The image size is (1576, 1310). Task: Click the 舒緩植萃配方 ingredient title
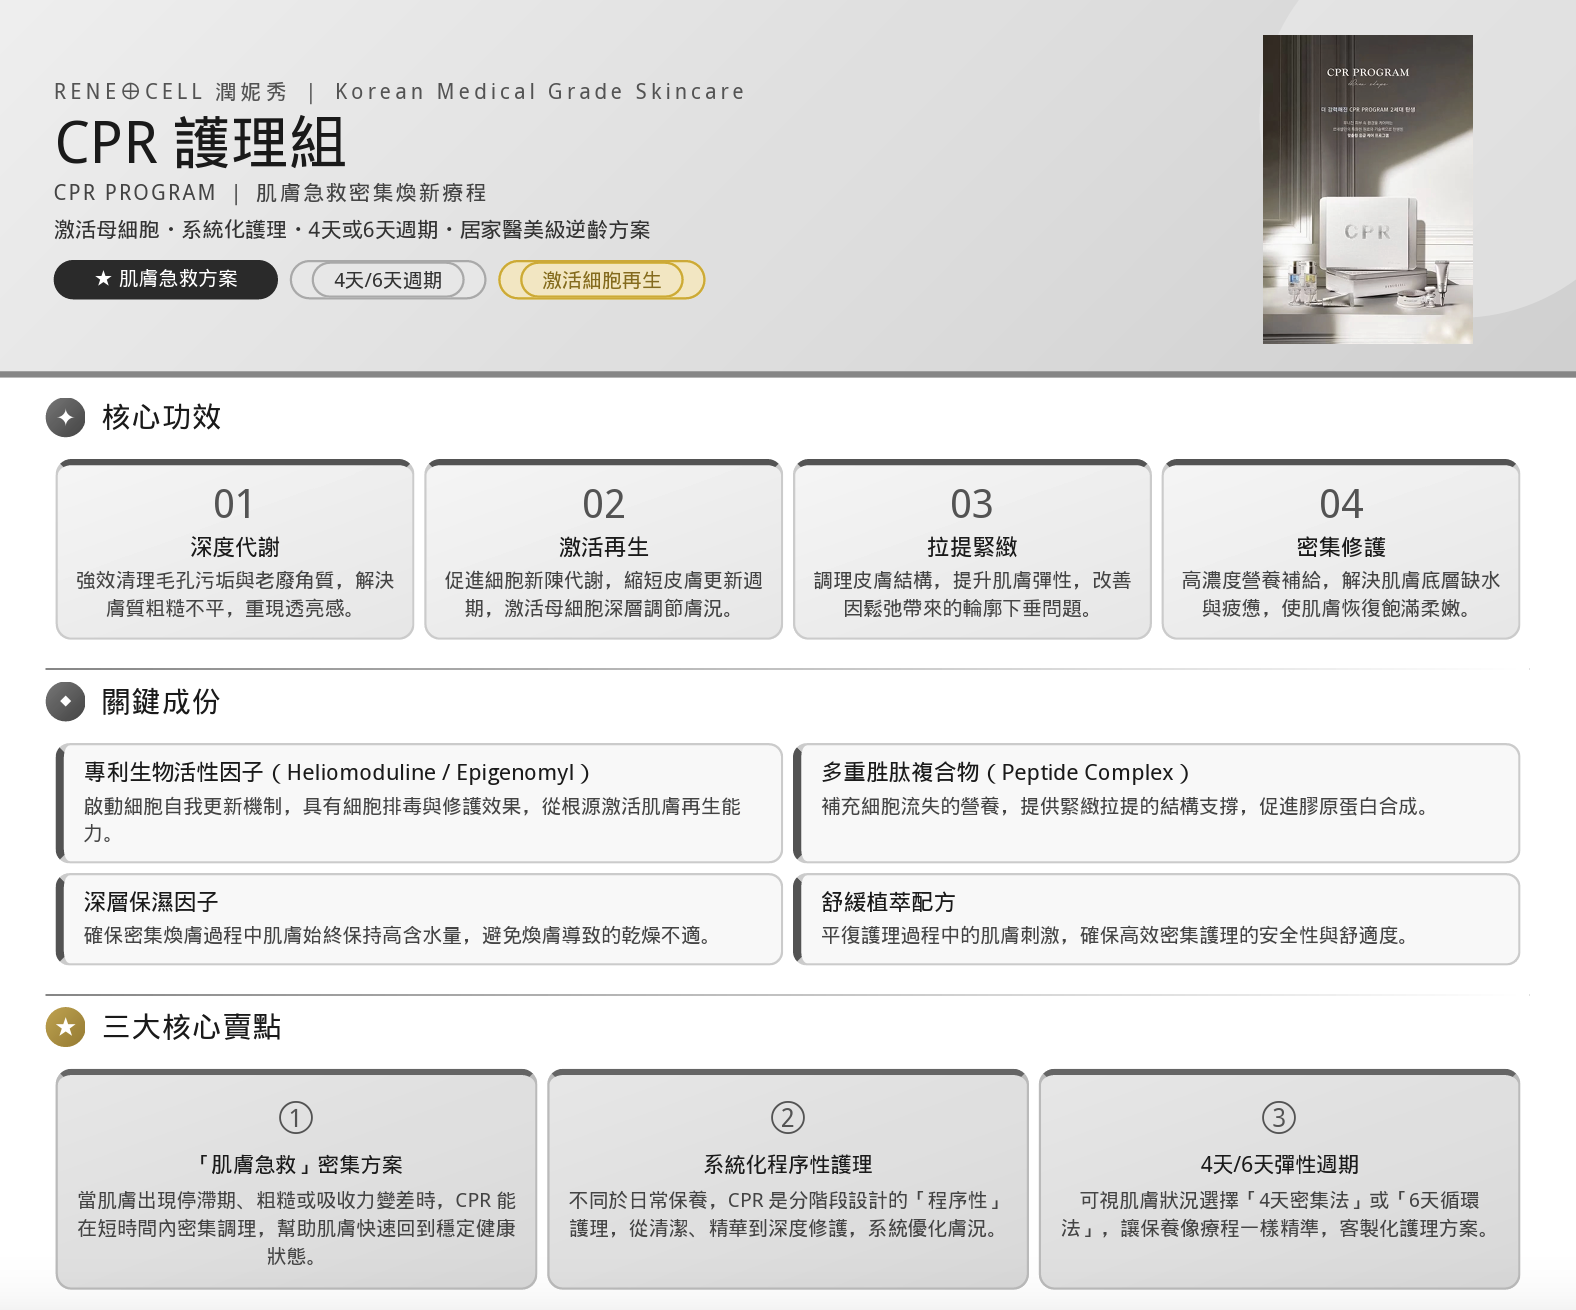888,902
